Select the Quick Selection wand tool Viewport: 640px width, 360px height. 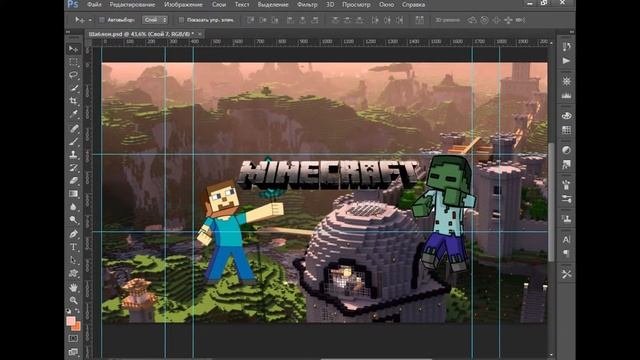click(x=73, y=88)
